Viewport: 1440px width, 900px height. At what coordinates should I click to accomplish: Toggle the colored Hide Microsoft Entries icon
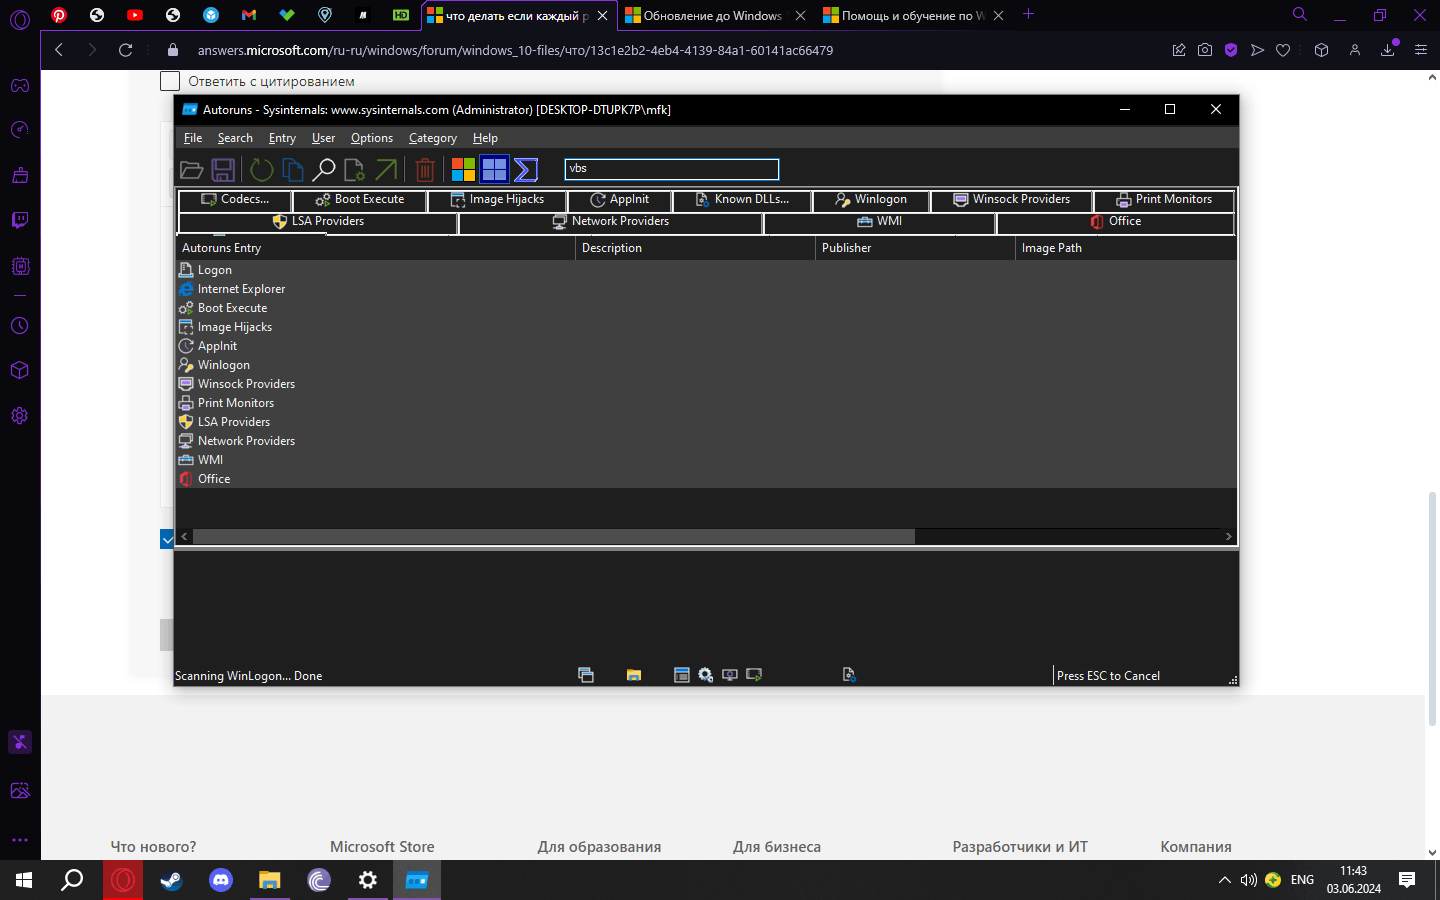pyautogui.click(x=463, y=170)
